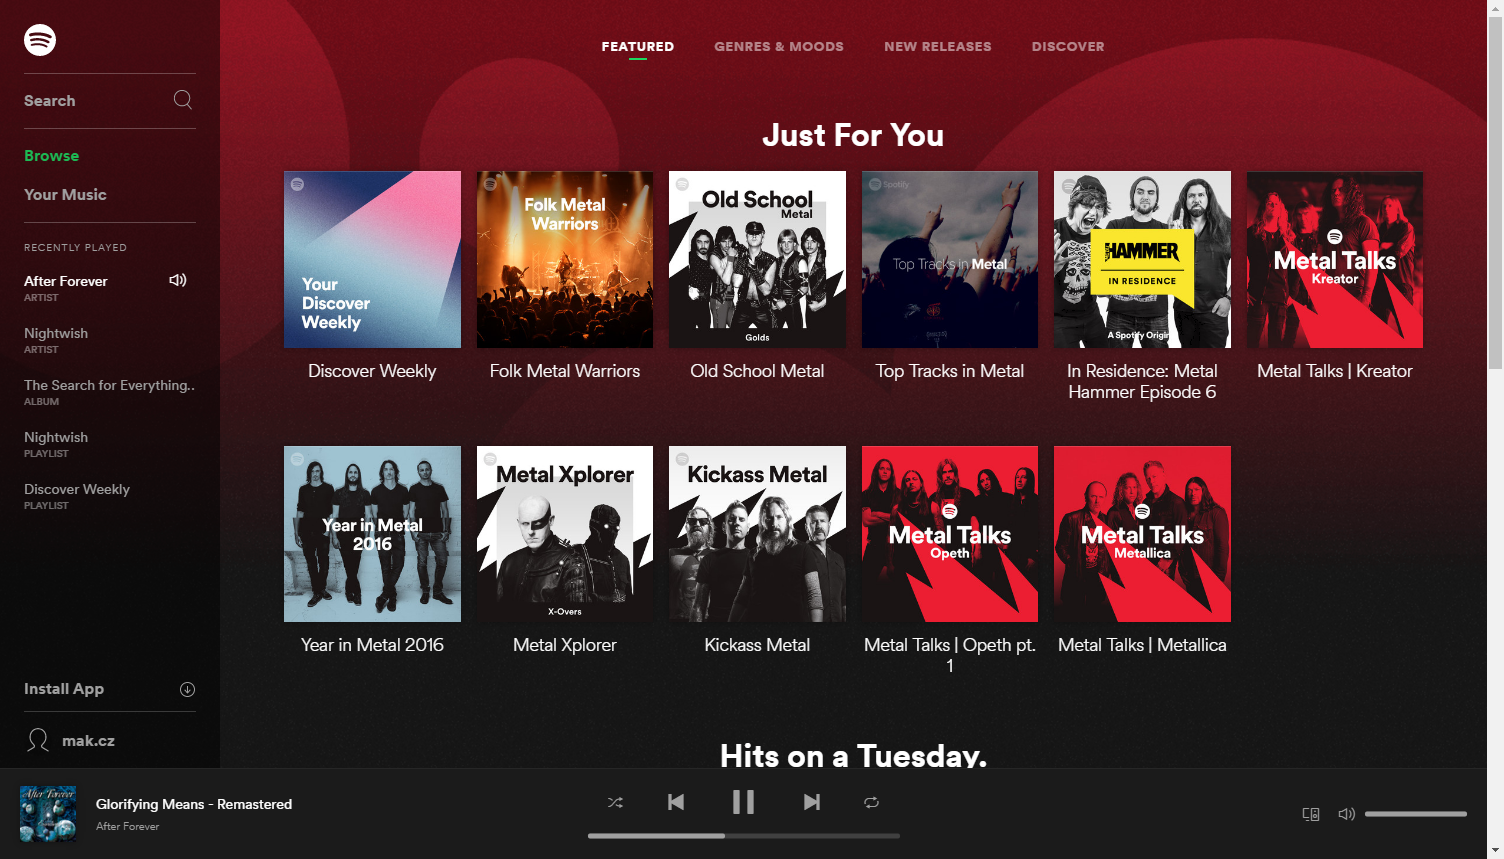Viewport: 1504px width, 859px height.
Task: Open Discover Weekly cover art
Action: 372,260
